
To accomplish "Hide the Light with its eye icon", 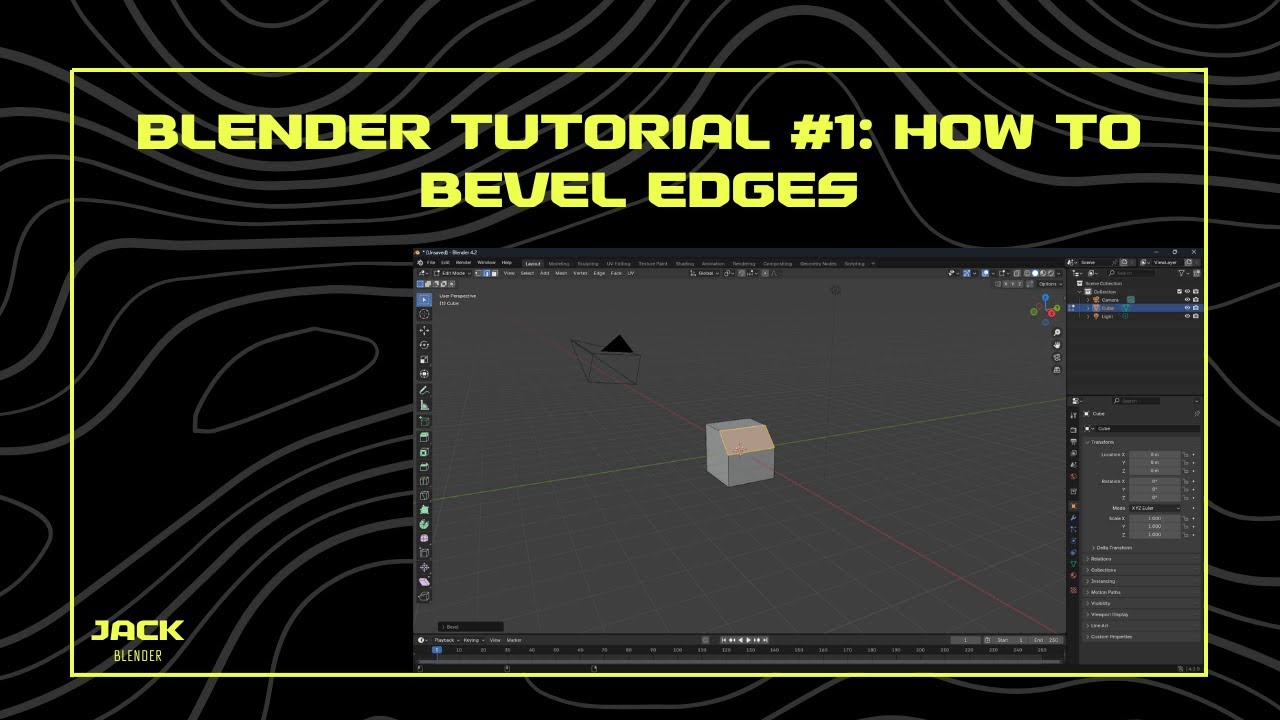I will [1187, 316].
